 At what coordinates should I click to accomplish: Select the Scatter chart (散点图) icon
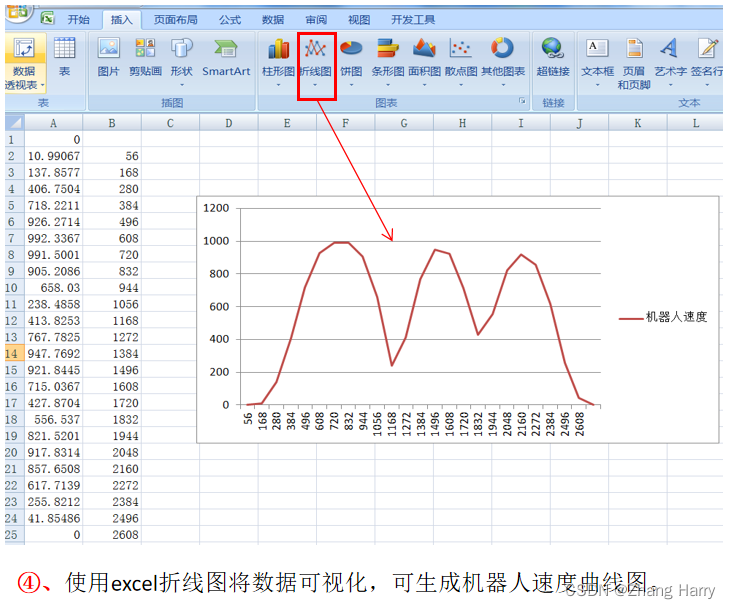(461, 48)
